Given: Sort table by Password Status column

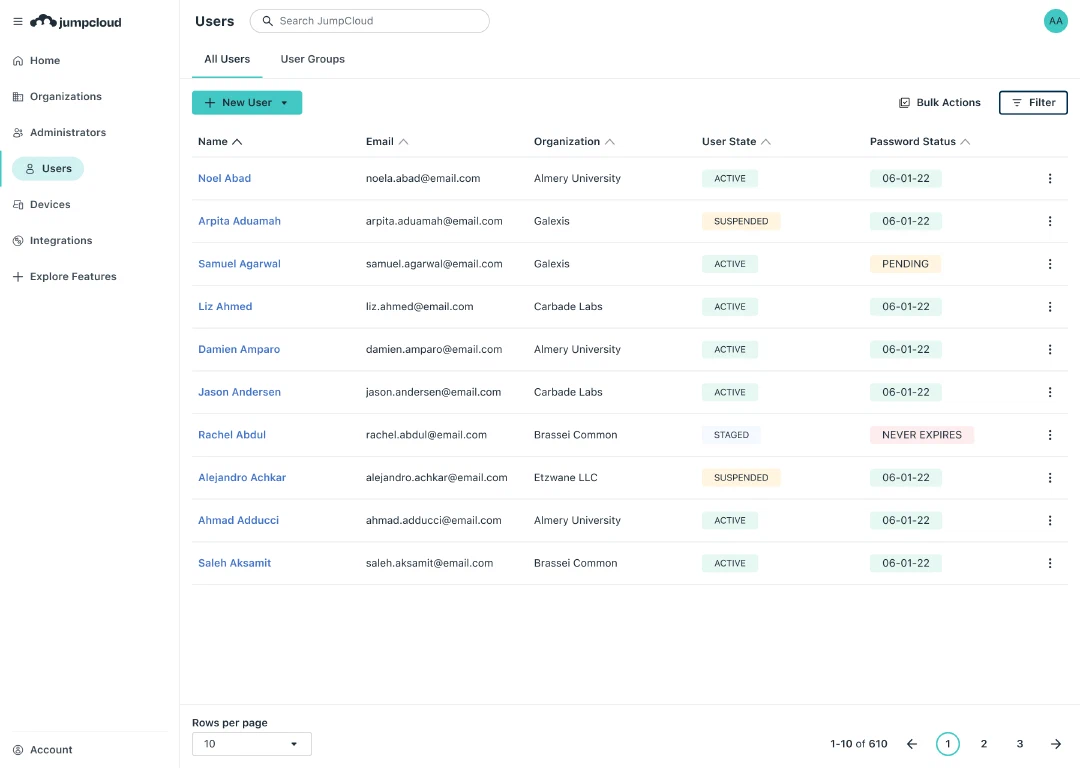Looking at the screenshot, I should click(920, 141).
